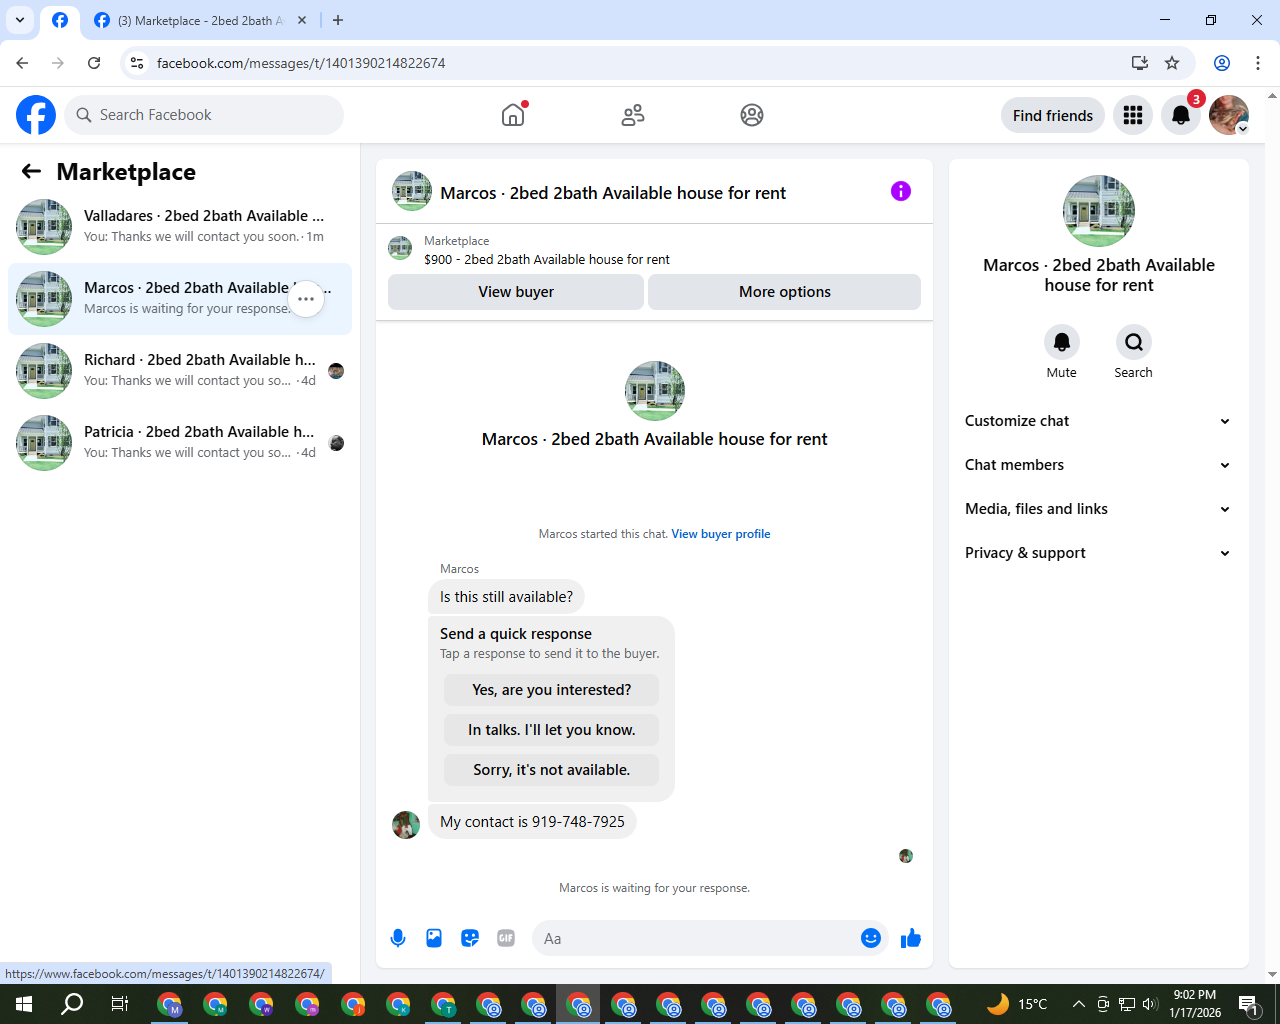The image size is (1280, 1024).
Task: Open conversation information purple icon
Action: coord(901,191)
